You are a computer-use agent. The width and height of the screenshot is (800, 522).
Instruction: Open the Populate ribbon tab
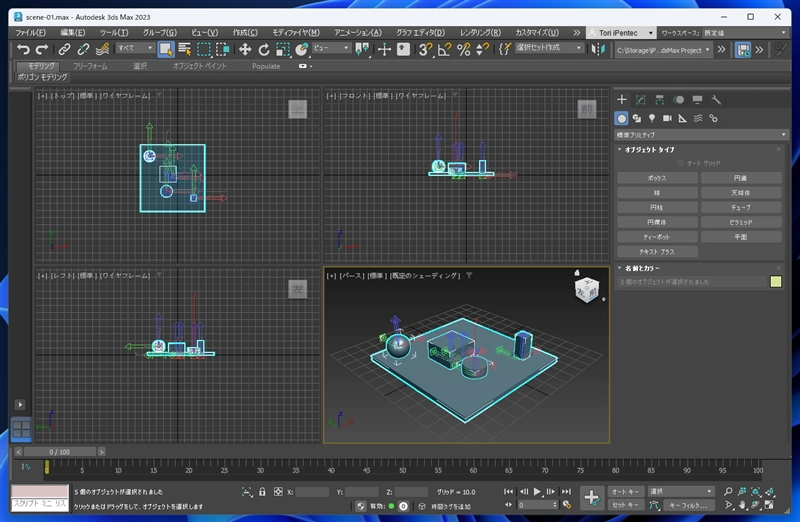coord(266,66)
